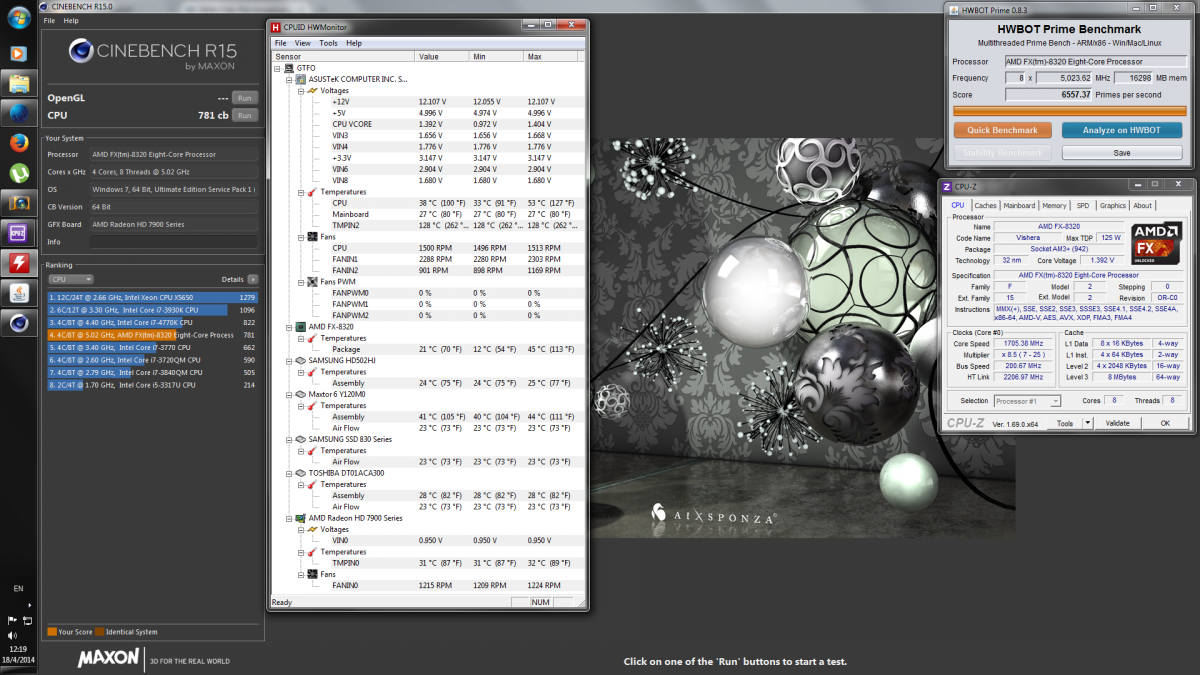Click the volume speaker tray icon
This screenshot has width=1200, height=675.
(x=12, y=635)
